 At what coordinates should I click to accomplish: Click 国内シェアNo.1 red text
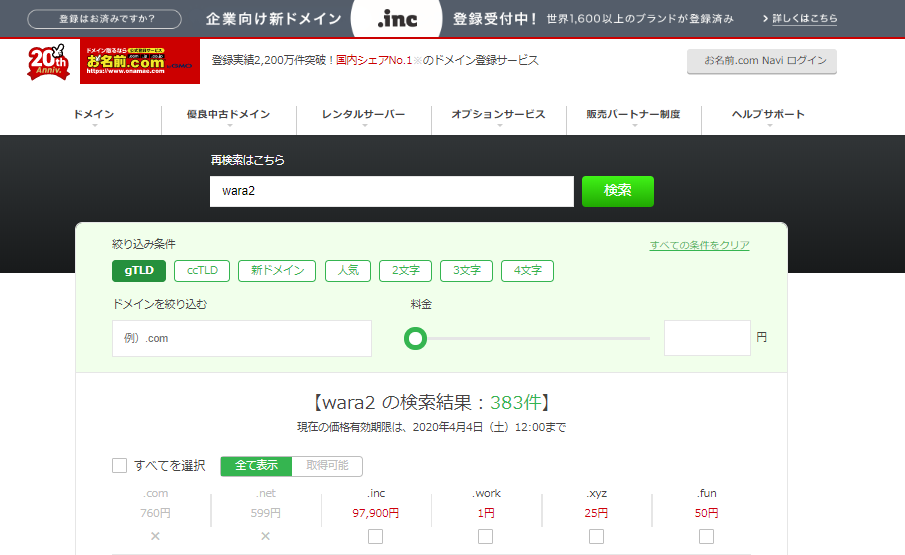tap(374, 61)
